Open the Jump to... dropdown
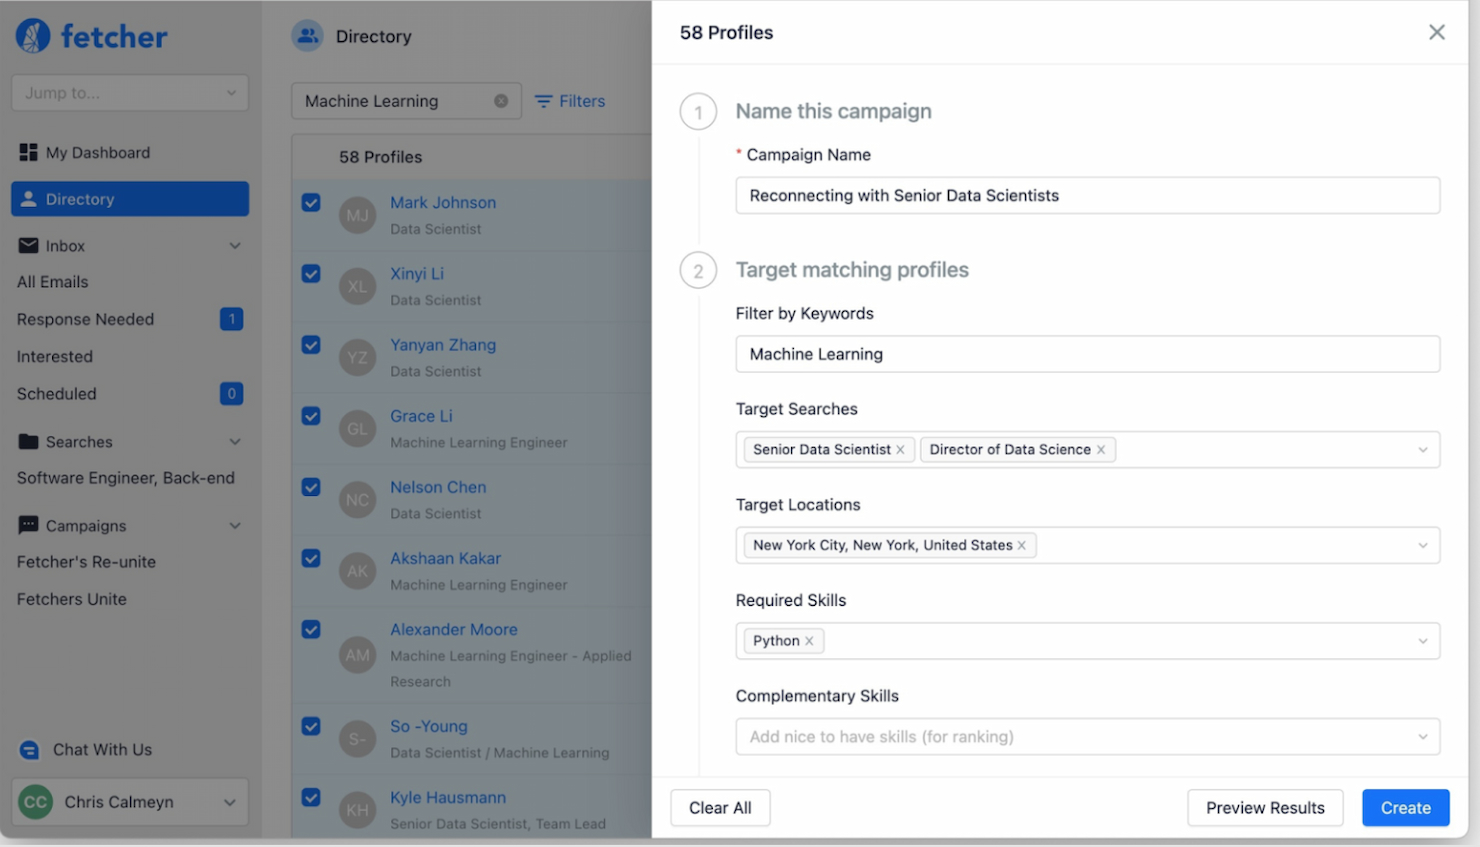The image size is (1480, 847). (129, 92)
